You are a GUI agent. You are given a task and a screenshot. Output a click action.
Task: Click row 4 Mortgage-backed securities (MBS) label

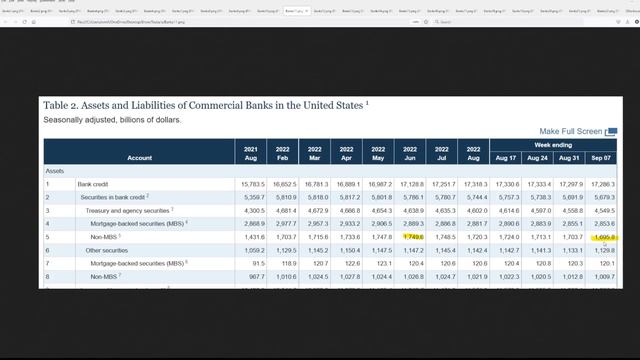coord(137,224)
